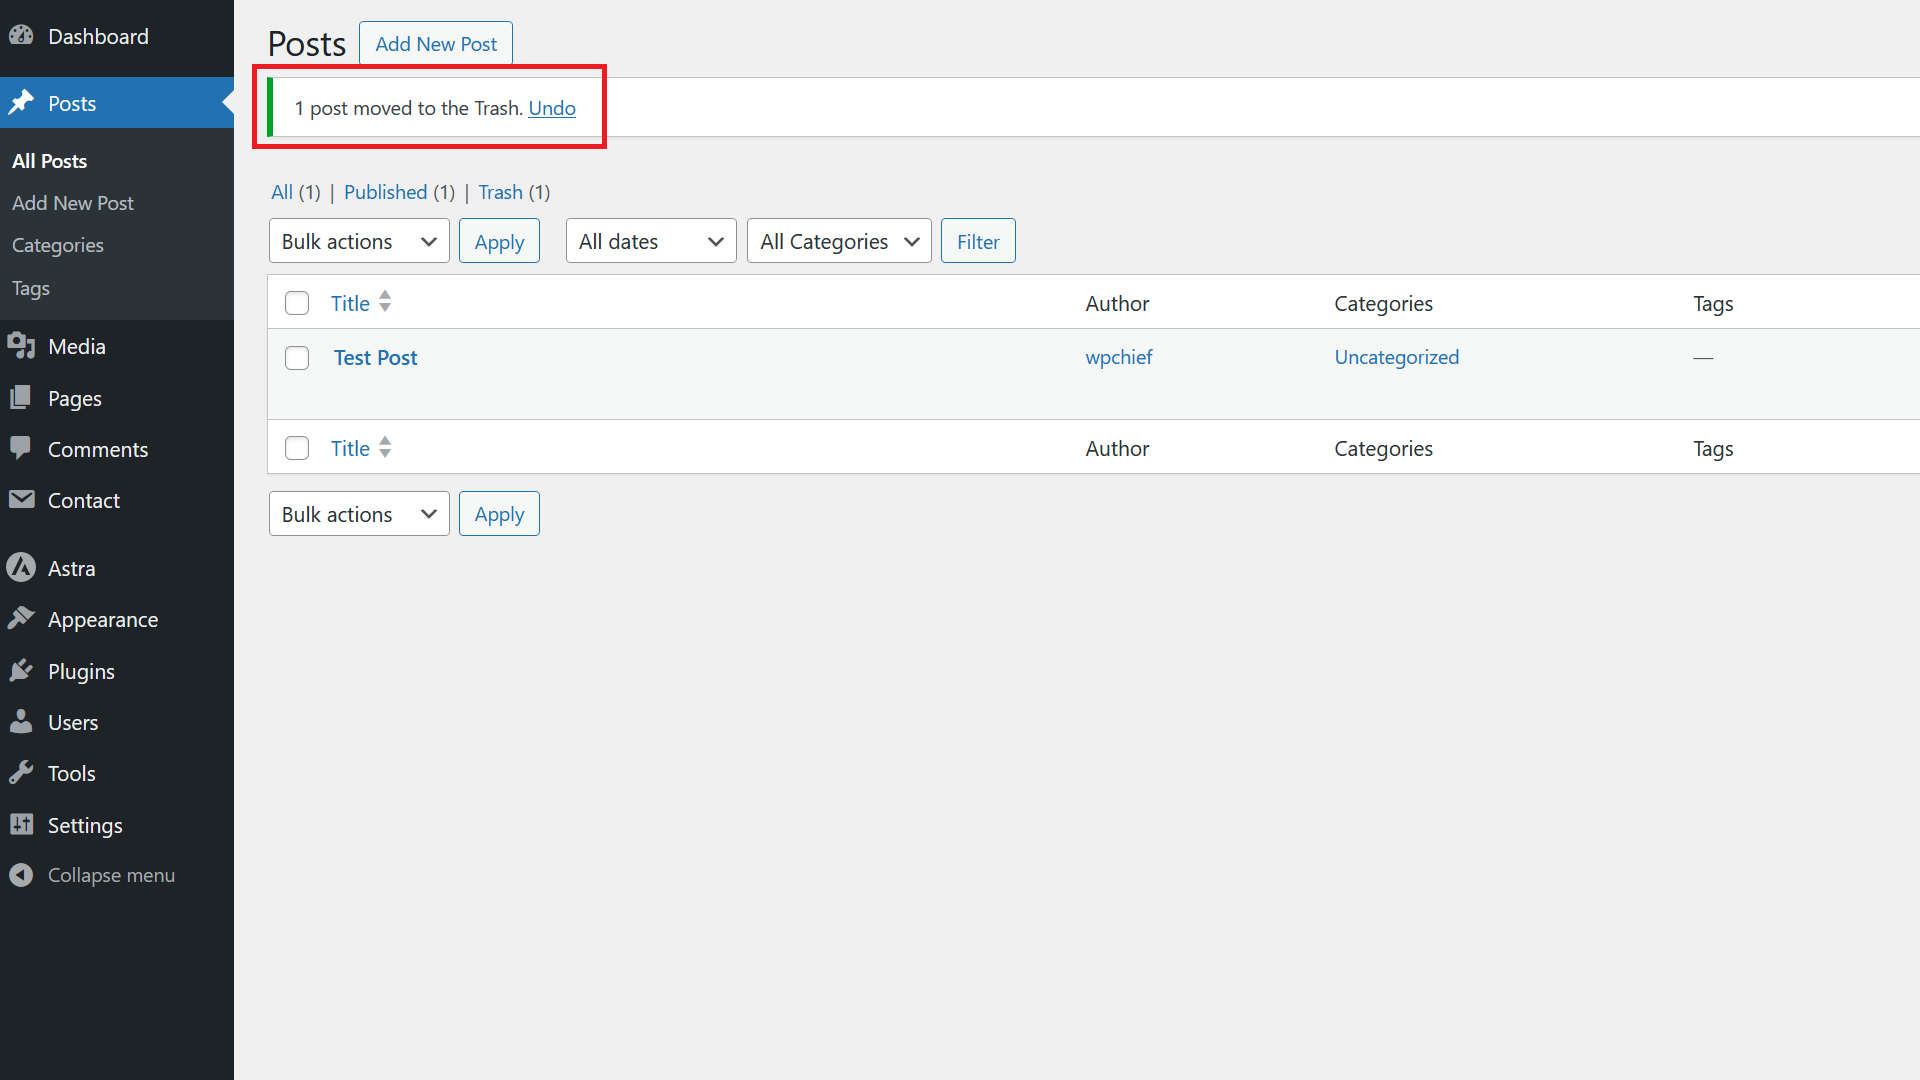Click the Dashboard icon in sidebar
The width and height of the screenshot is (1920, 1080).
(20, 36)
